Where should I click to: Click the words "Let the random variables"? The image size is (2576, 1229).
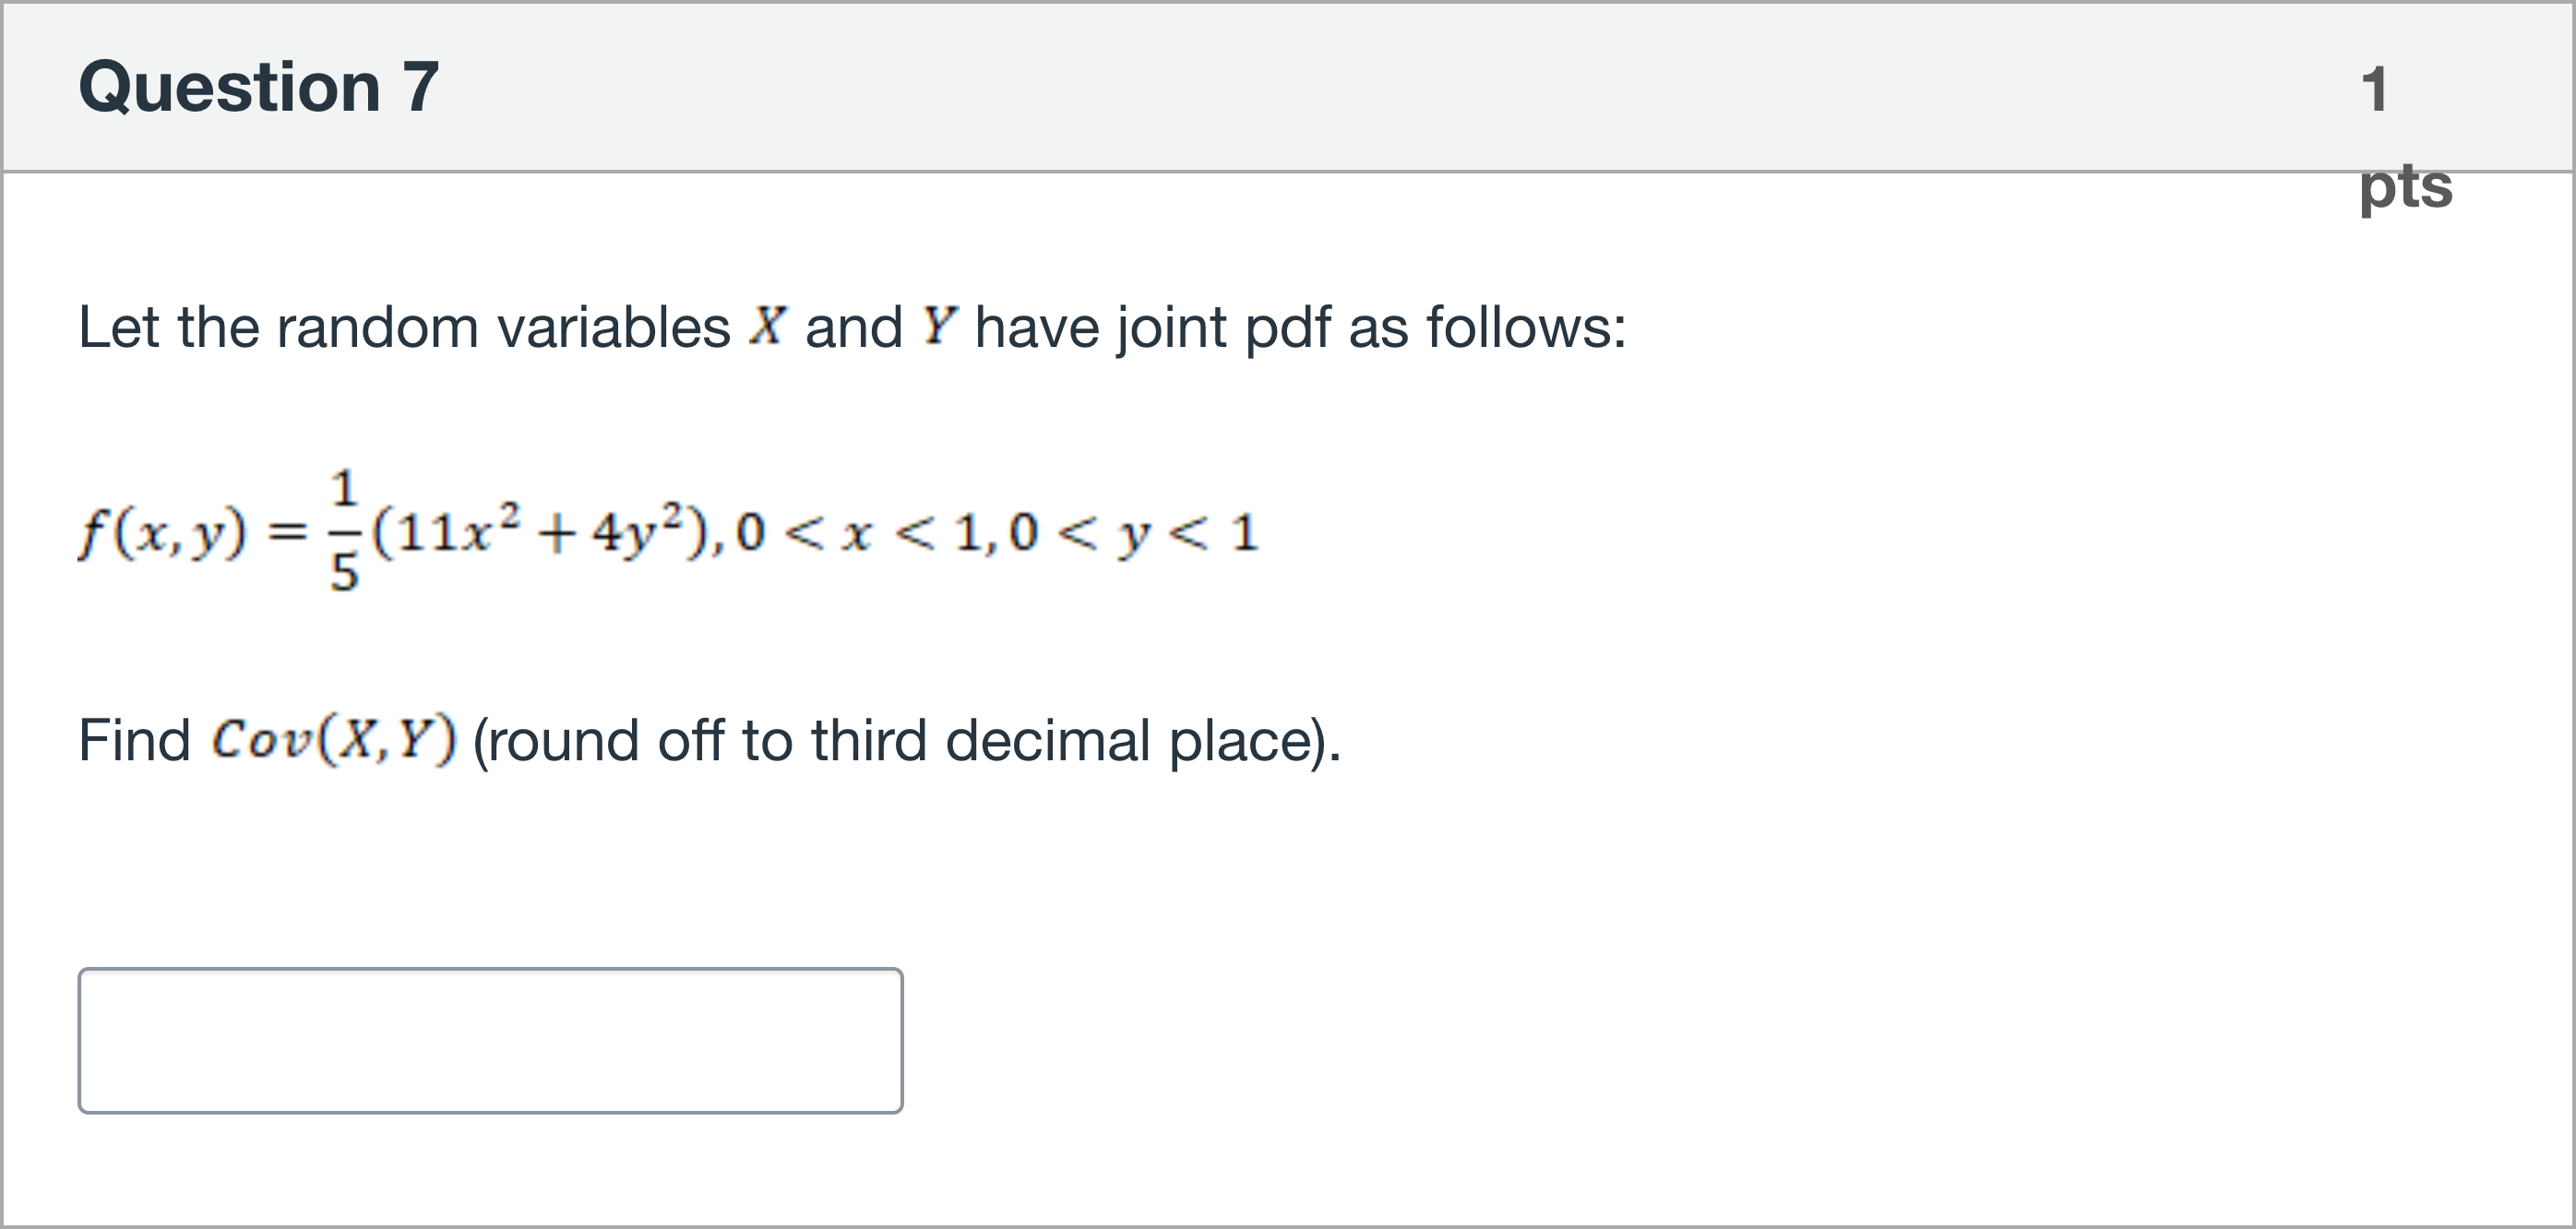(x=404, y=327)
